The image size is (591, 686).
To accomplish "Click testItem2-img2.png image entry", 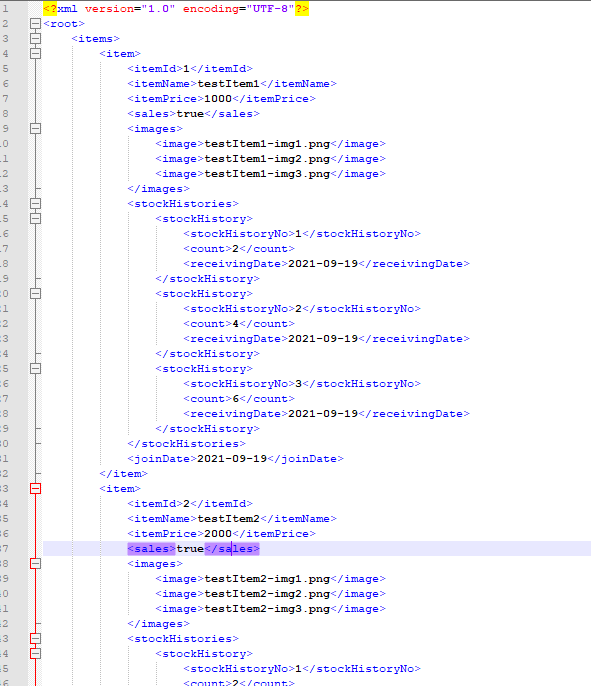I will click(270, 594).
